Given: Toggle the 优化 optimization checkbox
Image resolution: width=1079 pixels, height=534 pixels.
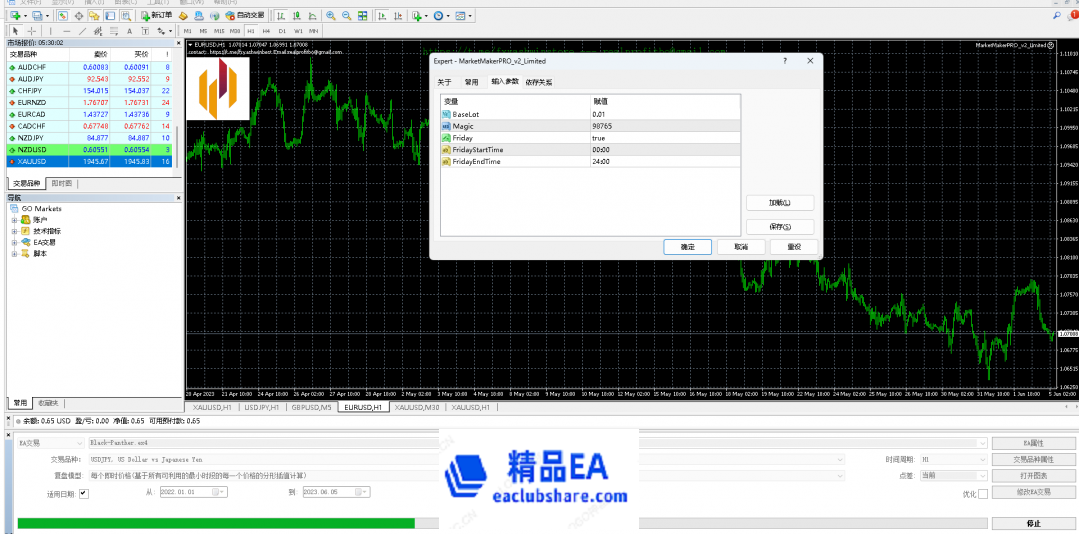Looking at the screenshot, I should tap(982, 493).
